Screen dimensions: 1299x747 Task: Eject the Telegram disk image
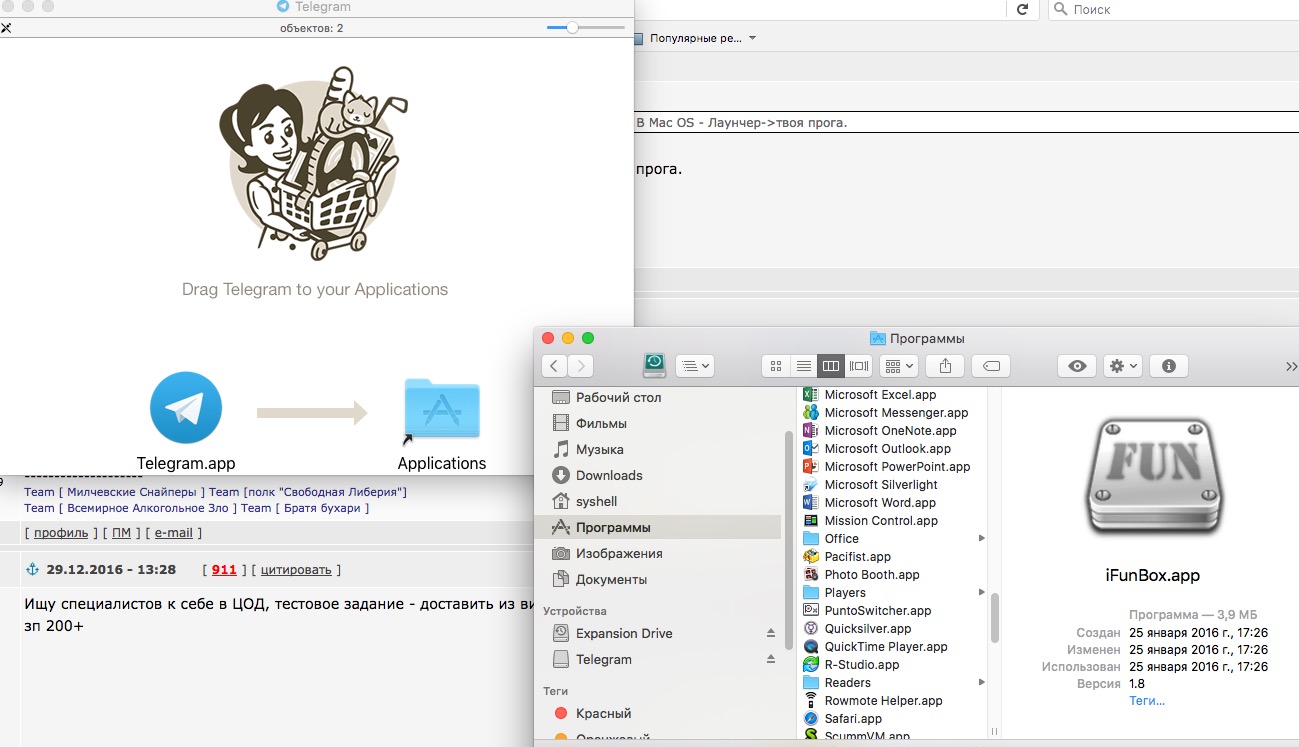coord(770,659)
